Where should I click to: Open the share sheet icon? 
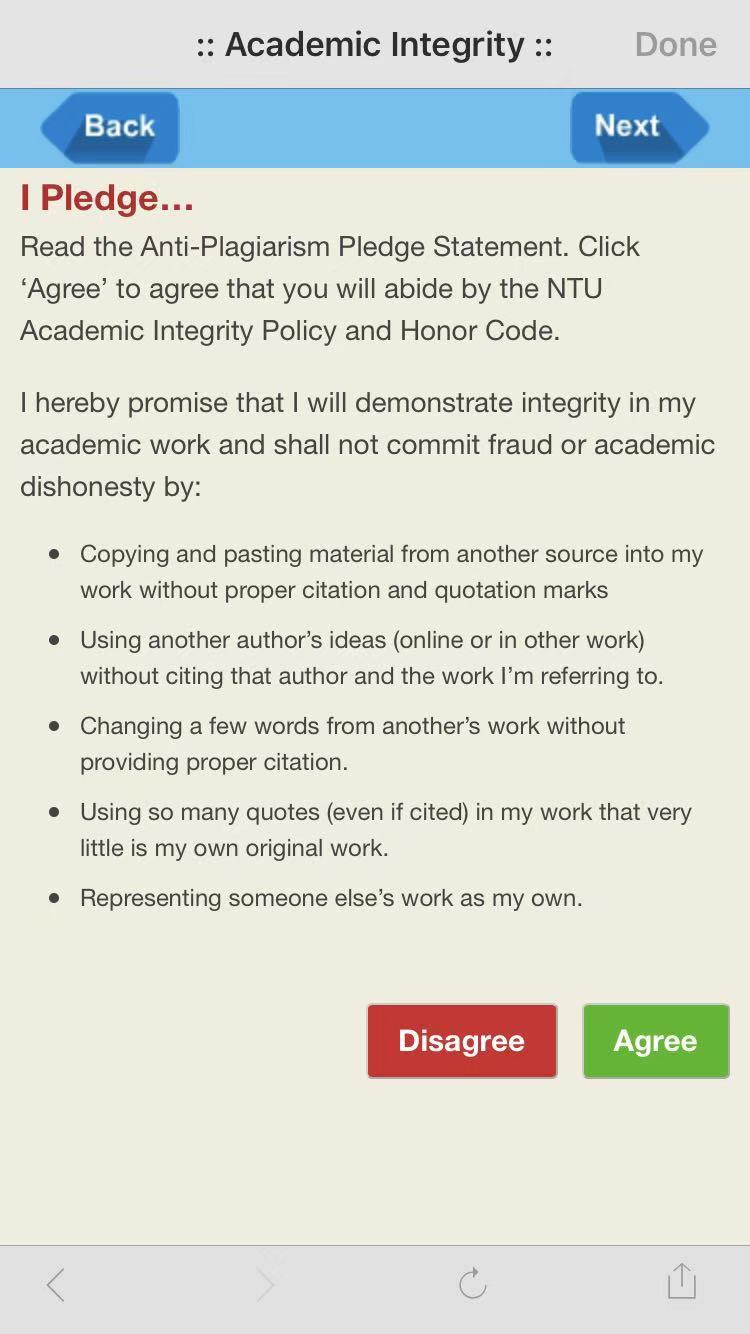(x=681, y=1281)
